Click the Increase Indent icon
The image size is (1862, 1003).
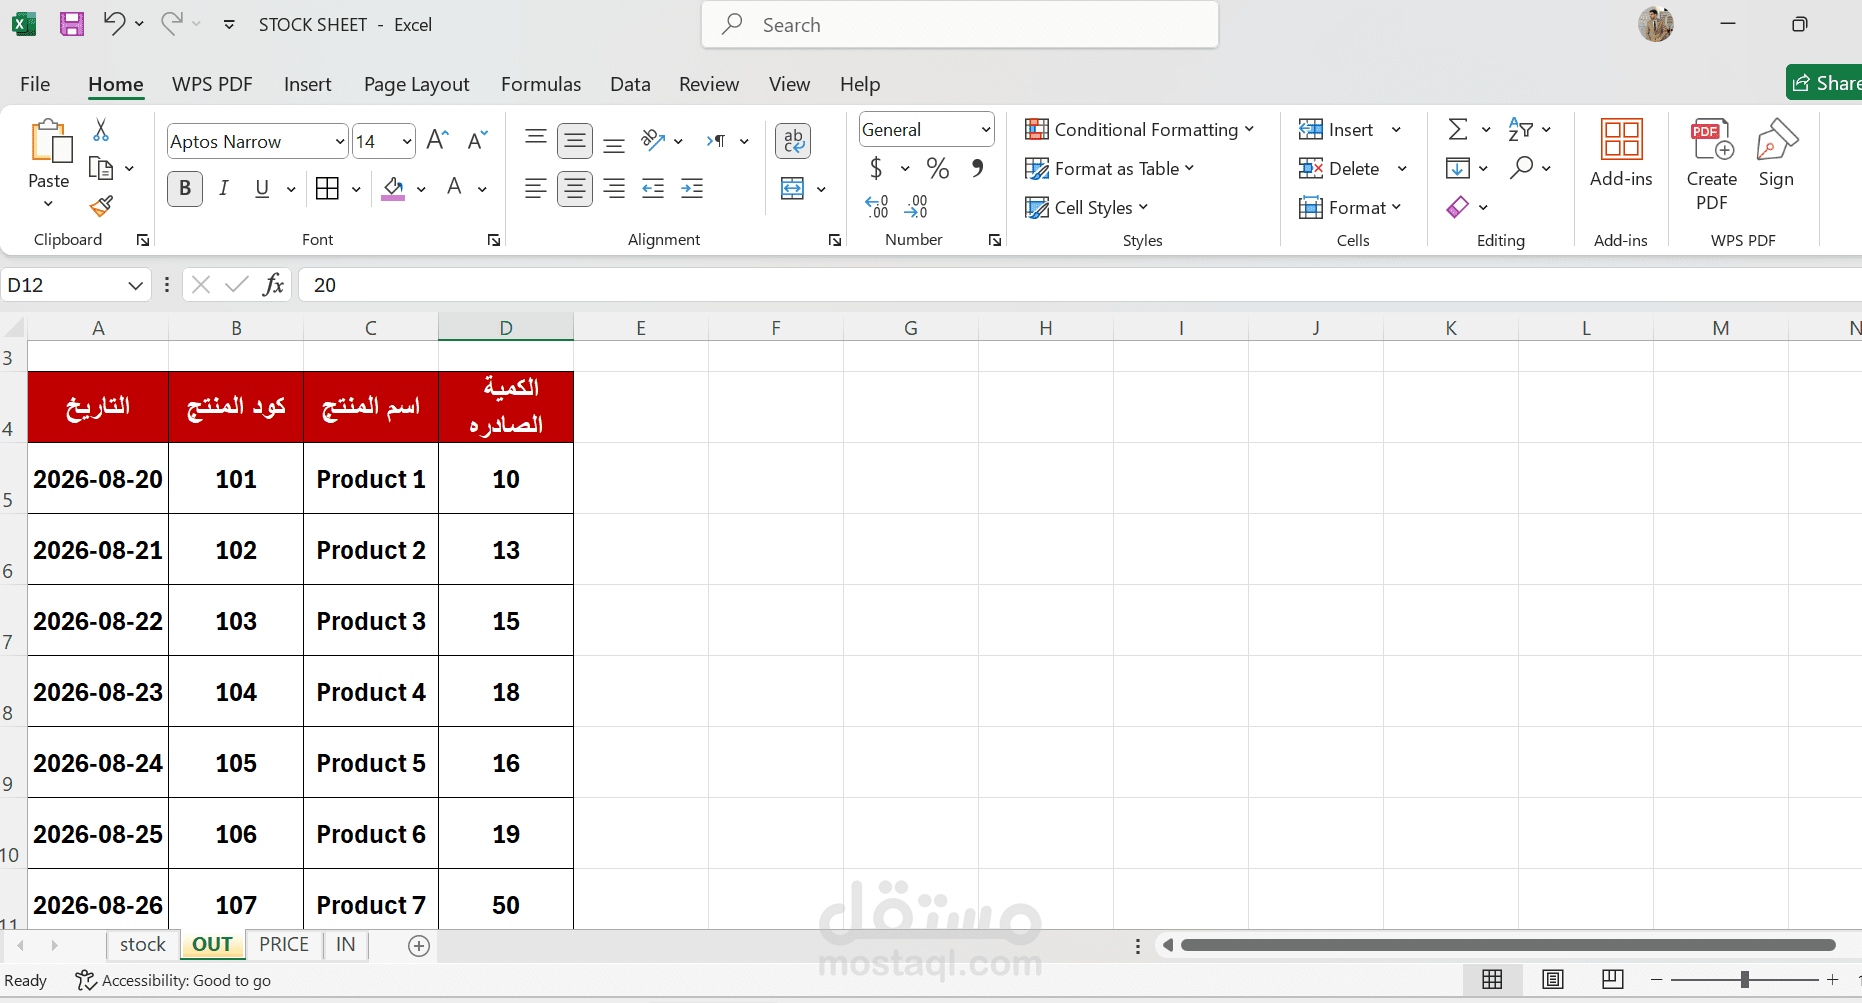coord(692,189)
